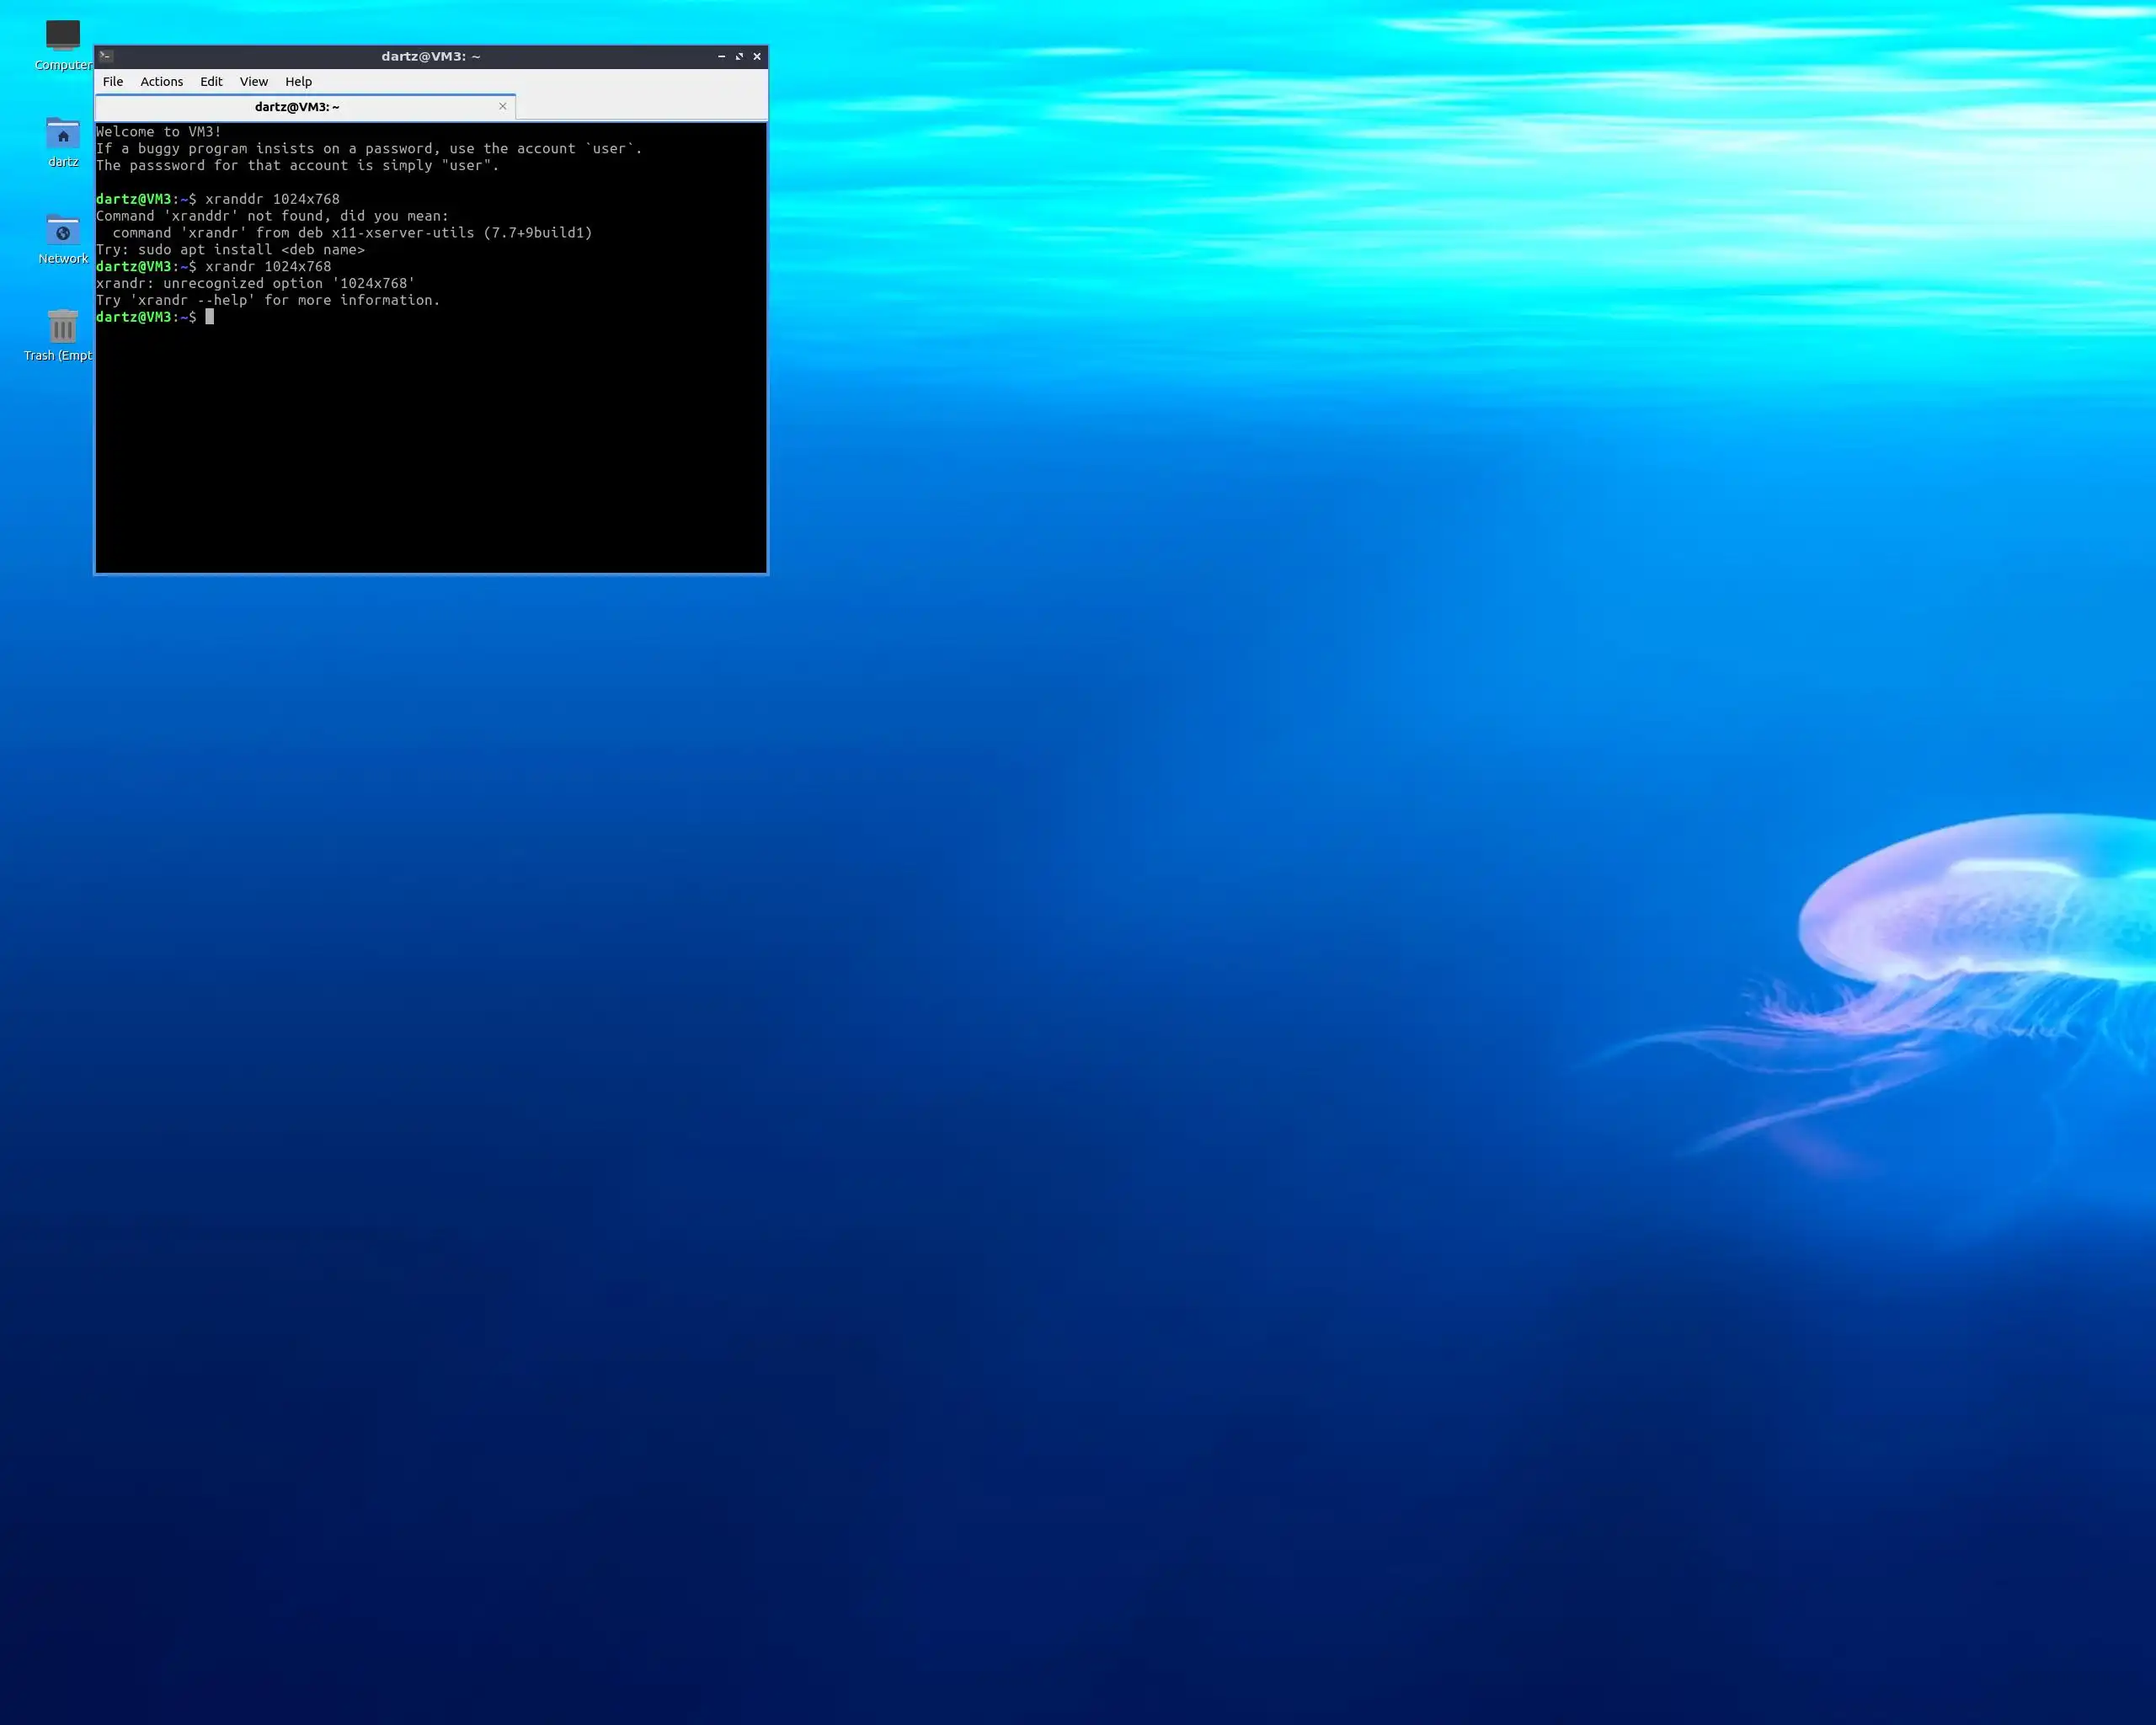The height and width of the screenshot is (1725, 2156).
Task: Click the cursor block at the terminal prompt
Action: pyautogui.click(x=210, y=317)
